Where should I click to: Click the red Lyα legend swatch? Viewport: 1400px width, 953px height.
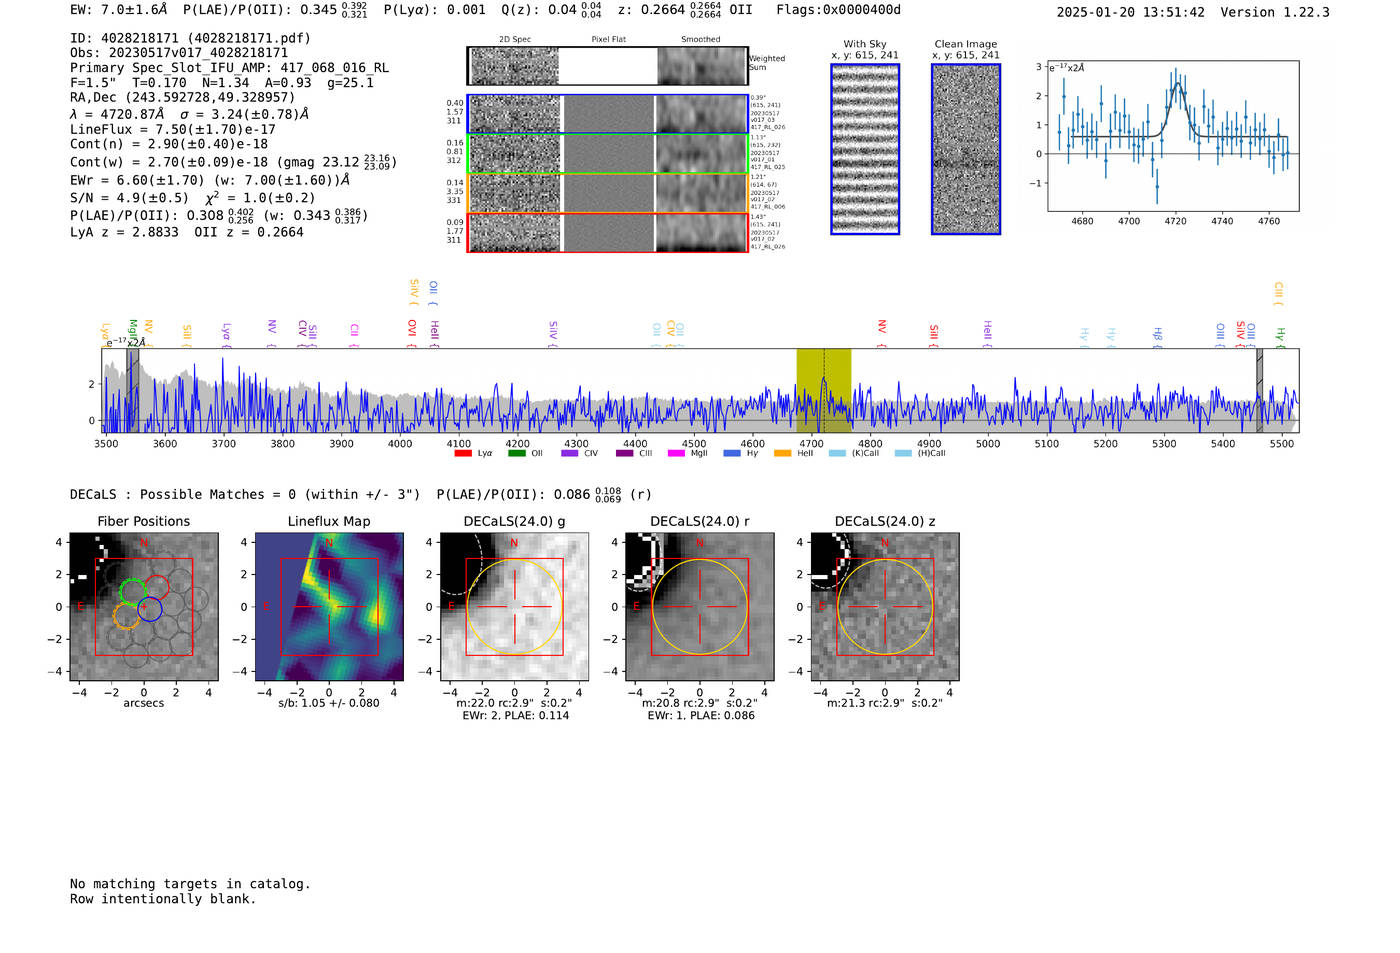463,453
